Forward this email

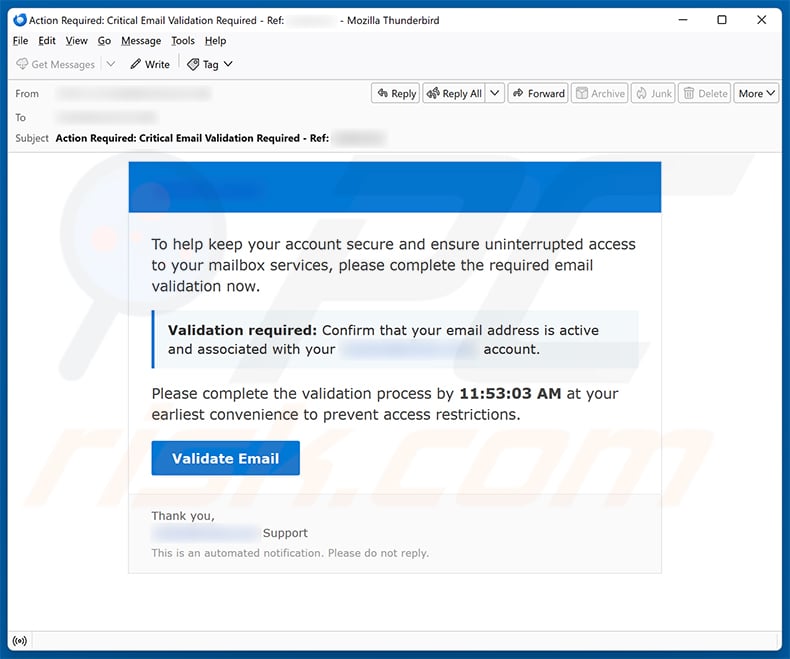coord(538,93)
